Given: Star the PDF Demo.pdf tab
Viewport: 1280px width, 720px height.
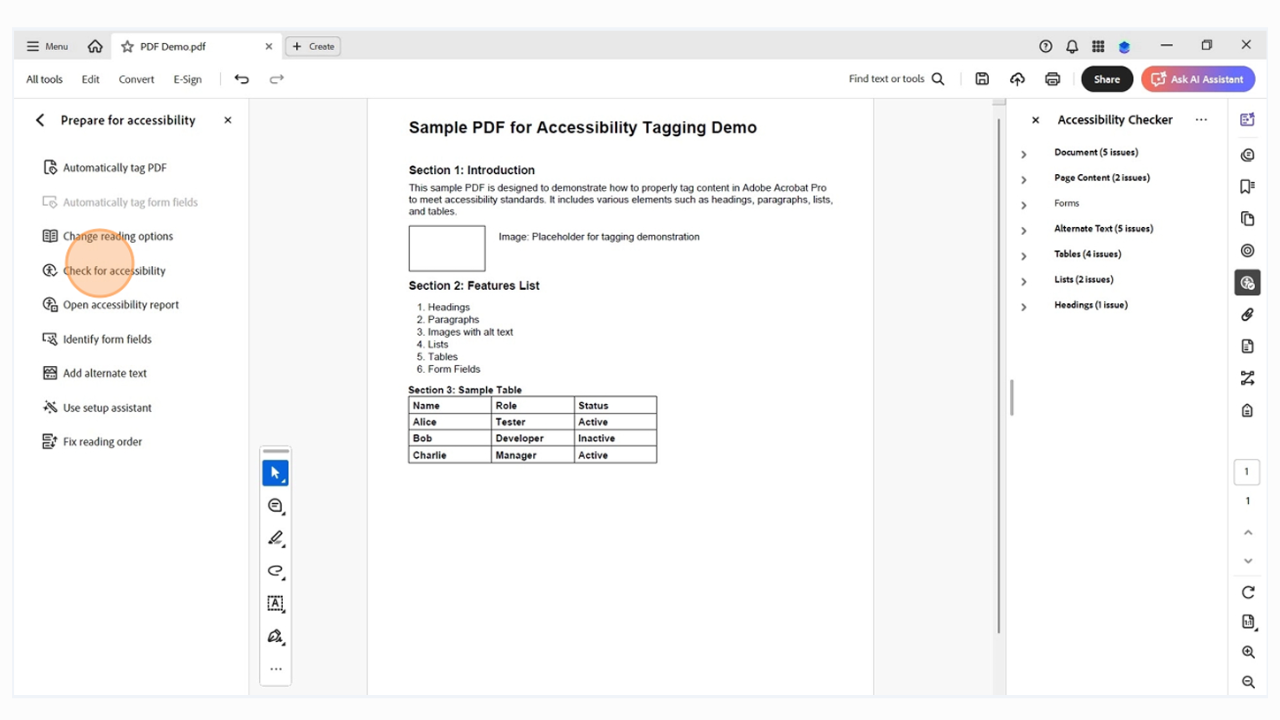Looking at the screenshot, I should click(127, 46).
